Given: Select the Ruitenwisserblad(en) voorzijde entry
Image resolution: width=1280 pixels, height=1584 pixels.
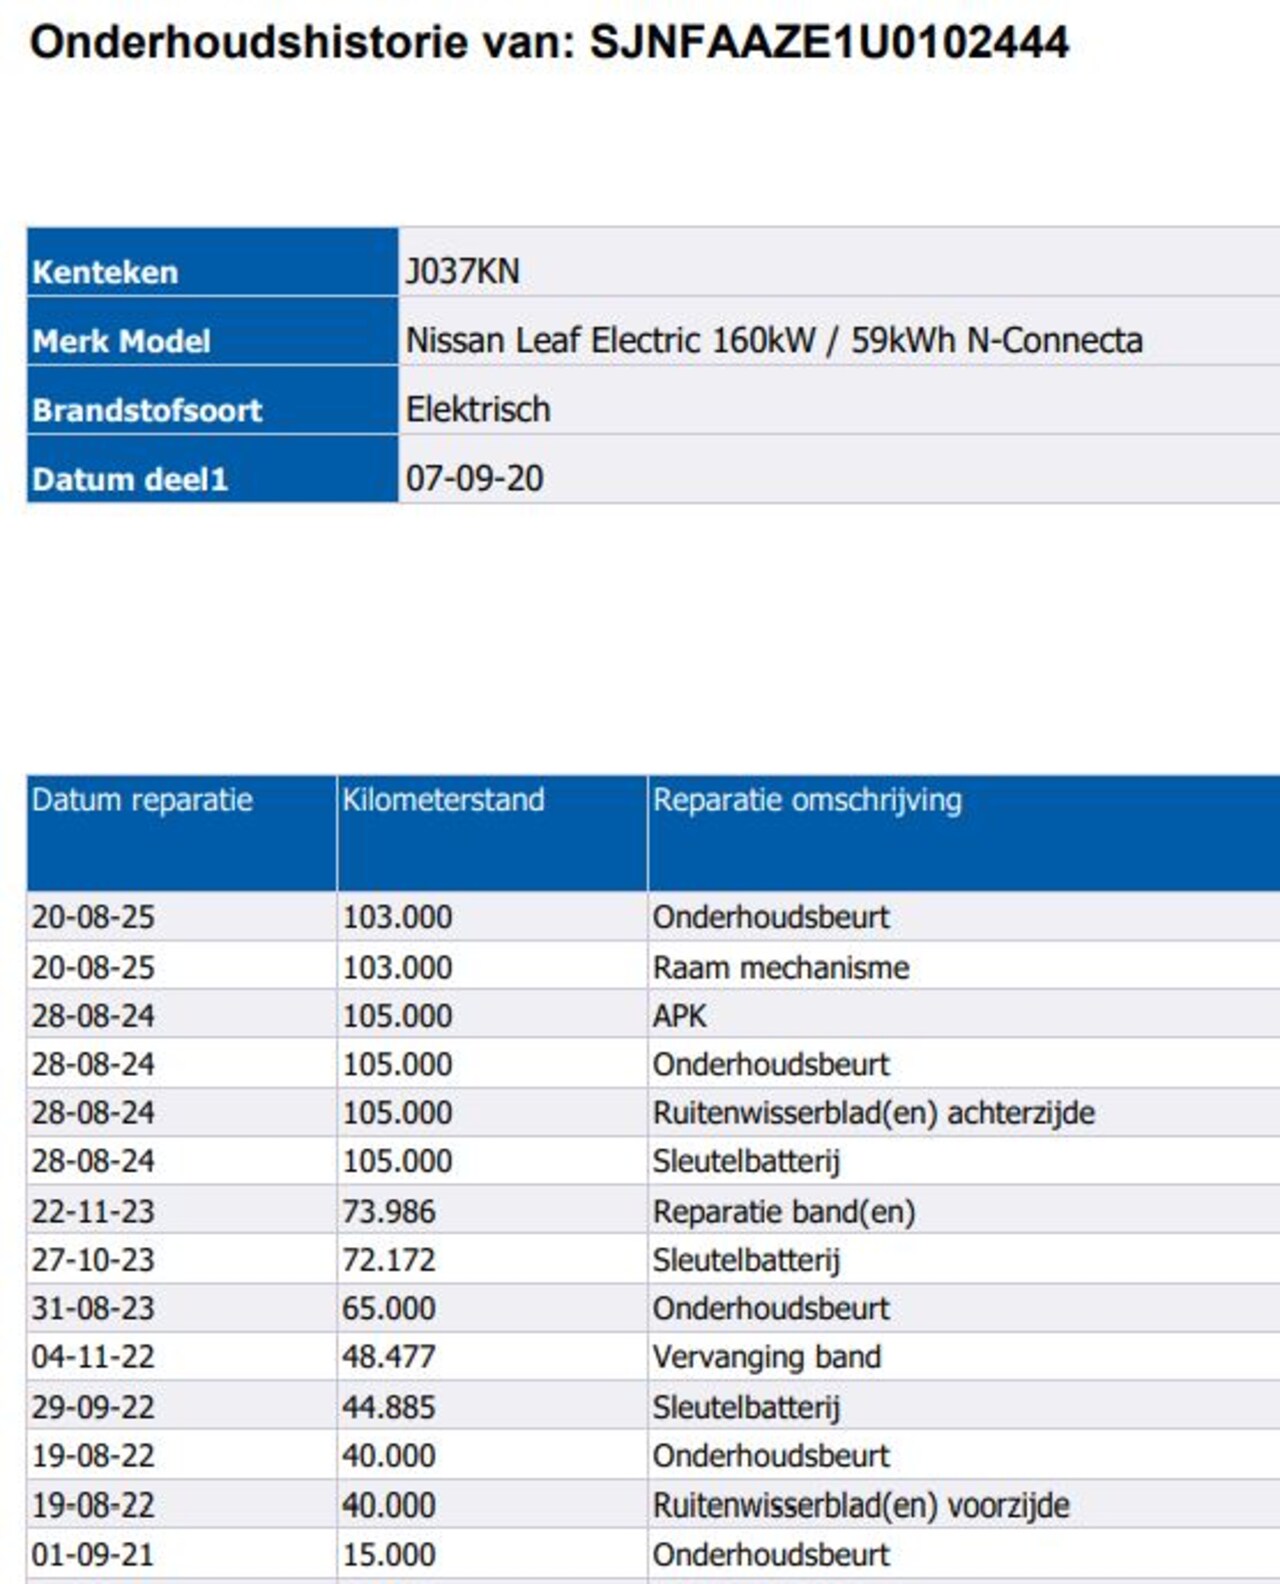Looking at the screenshot, I should pyautogui.click(x=861, y=1505).
